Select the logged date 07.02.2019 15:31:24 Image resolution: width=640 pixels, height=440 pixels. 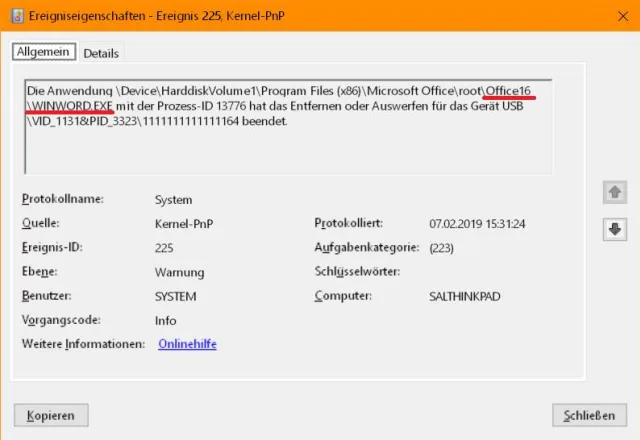tap(477, 224)
